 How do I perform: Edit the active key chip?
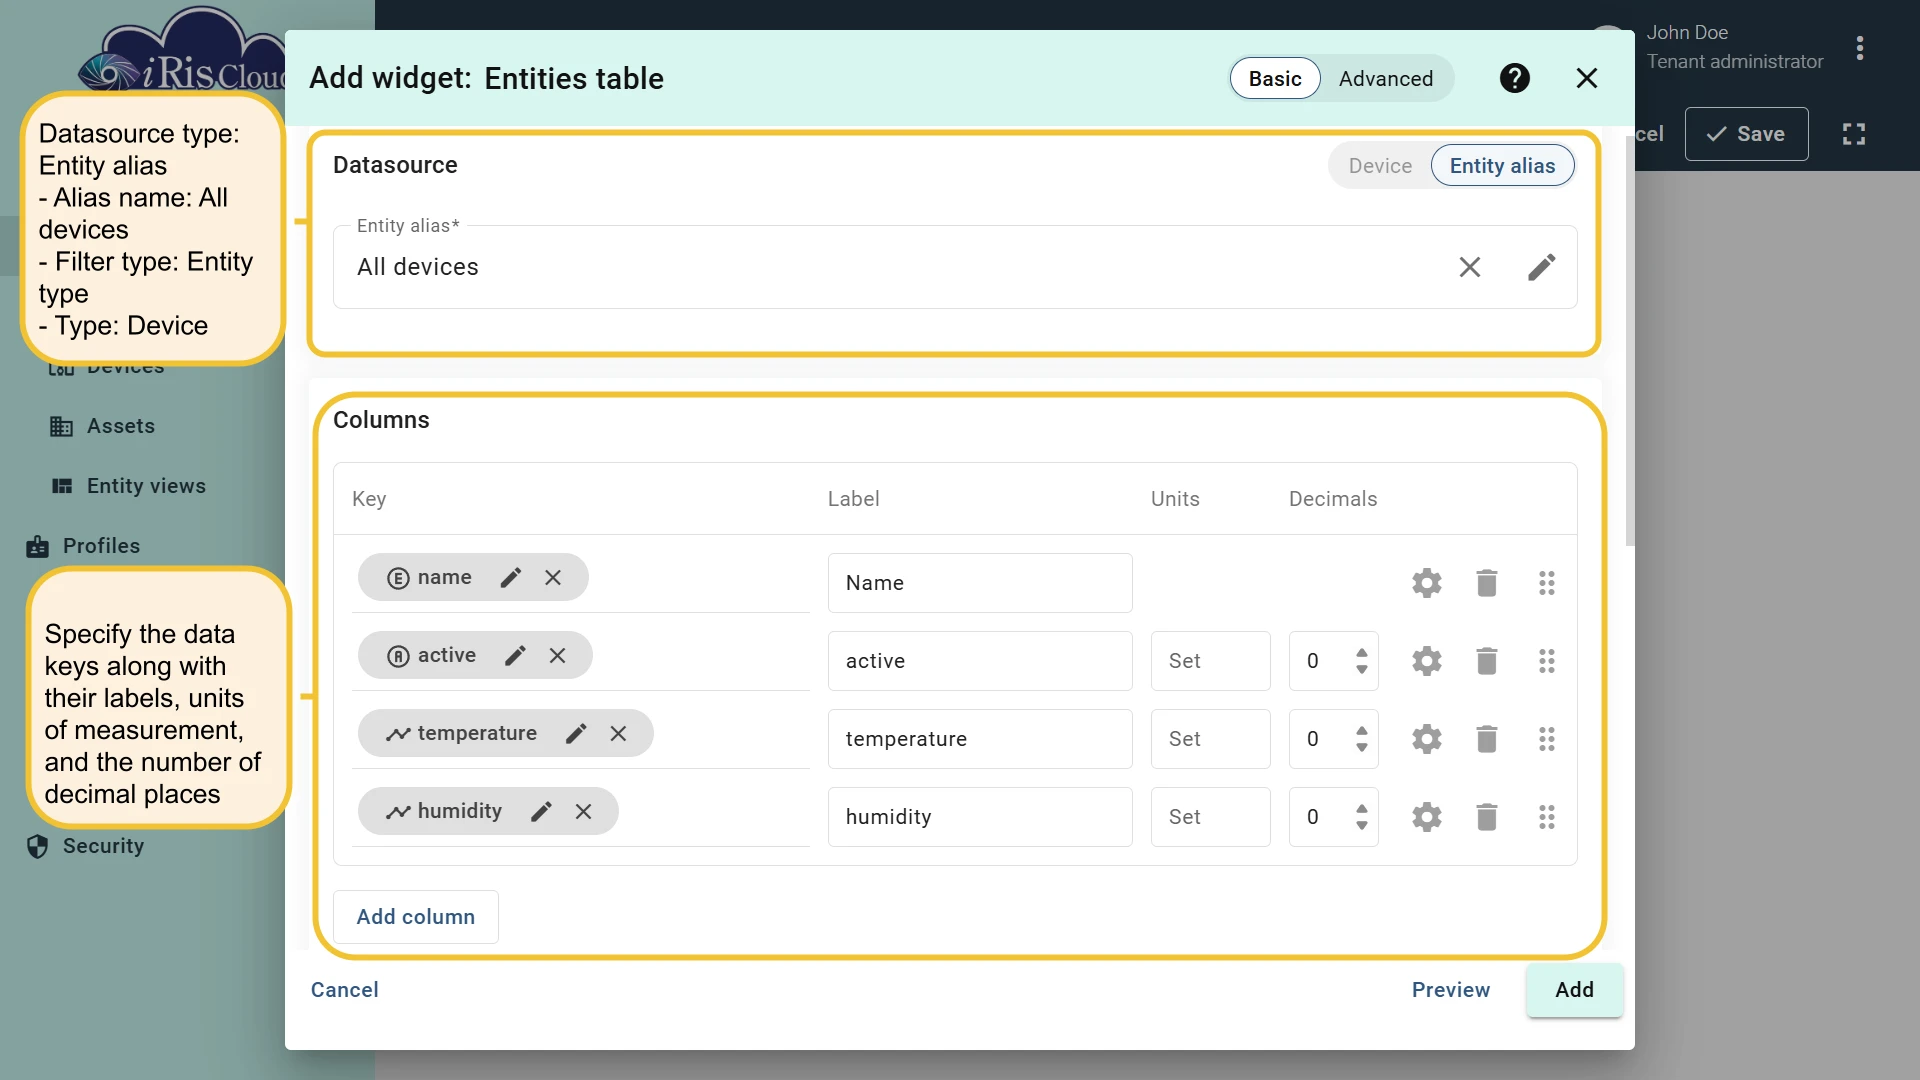pyautogui.click(x=515, y=655)
